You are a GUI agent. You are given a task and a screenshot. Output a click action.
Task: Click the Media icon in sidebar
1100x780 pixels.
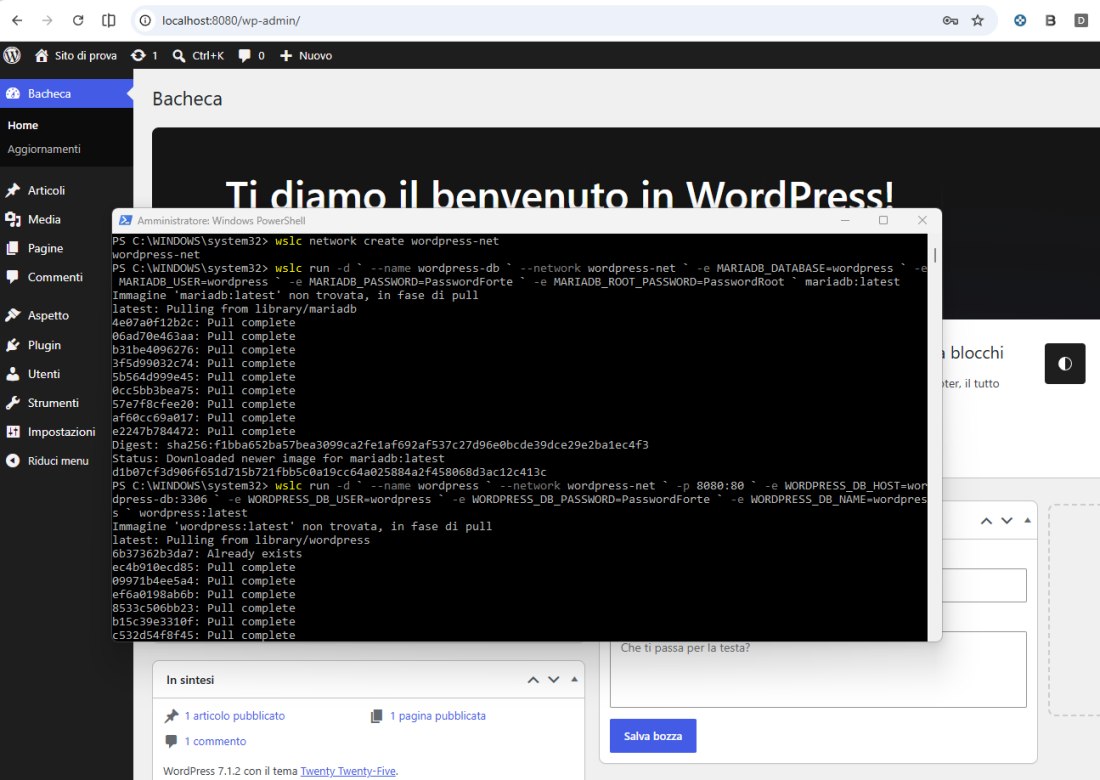[13, 220]
